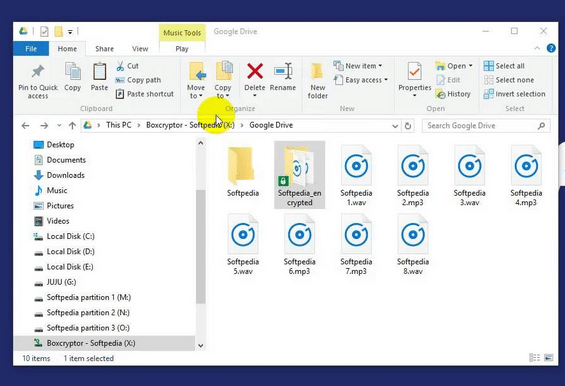Open the File menu
Image resolution: width=565 pixels, height=386 pixels.
pyautogui.click(x=31, y=49)
